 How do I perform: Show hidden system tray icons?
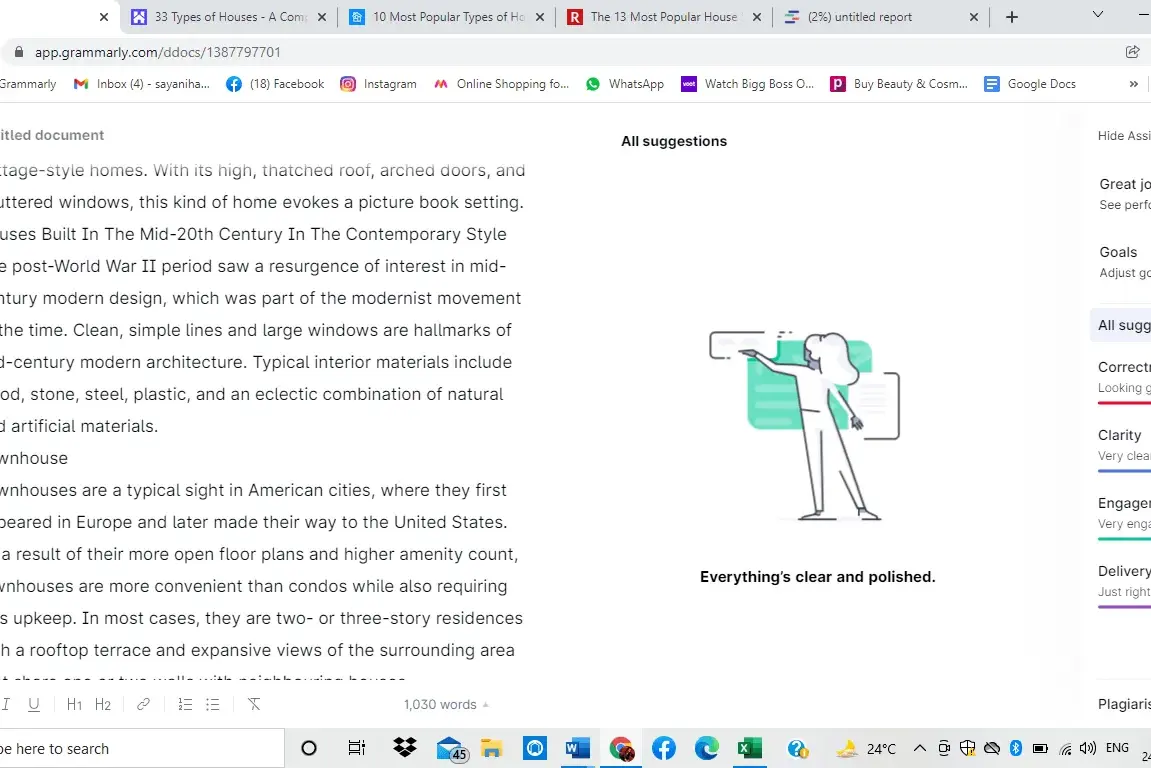point(920,748)
